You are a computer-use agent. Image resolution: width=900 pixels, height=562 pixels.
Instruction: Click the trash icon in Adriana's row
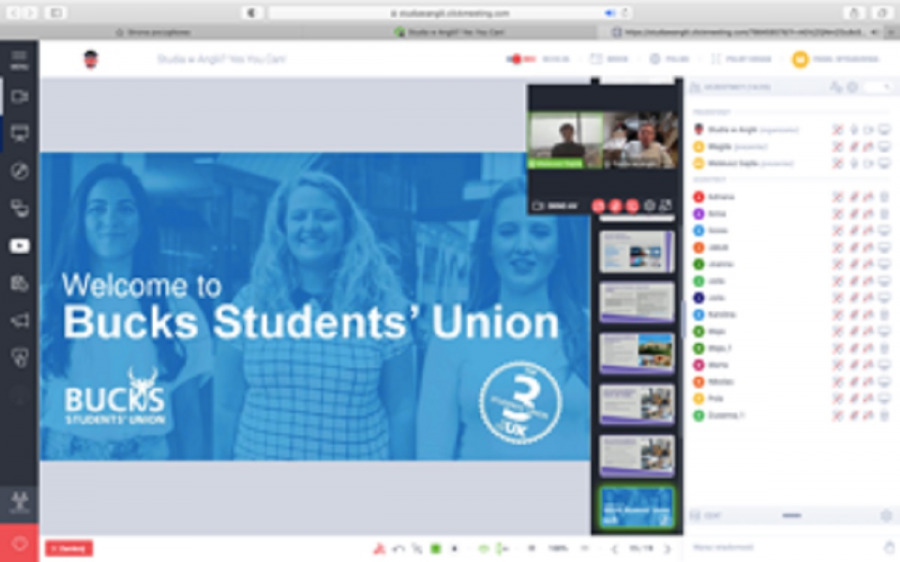click(885, 197)
